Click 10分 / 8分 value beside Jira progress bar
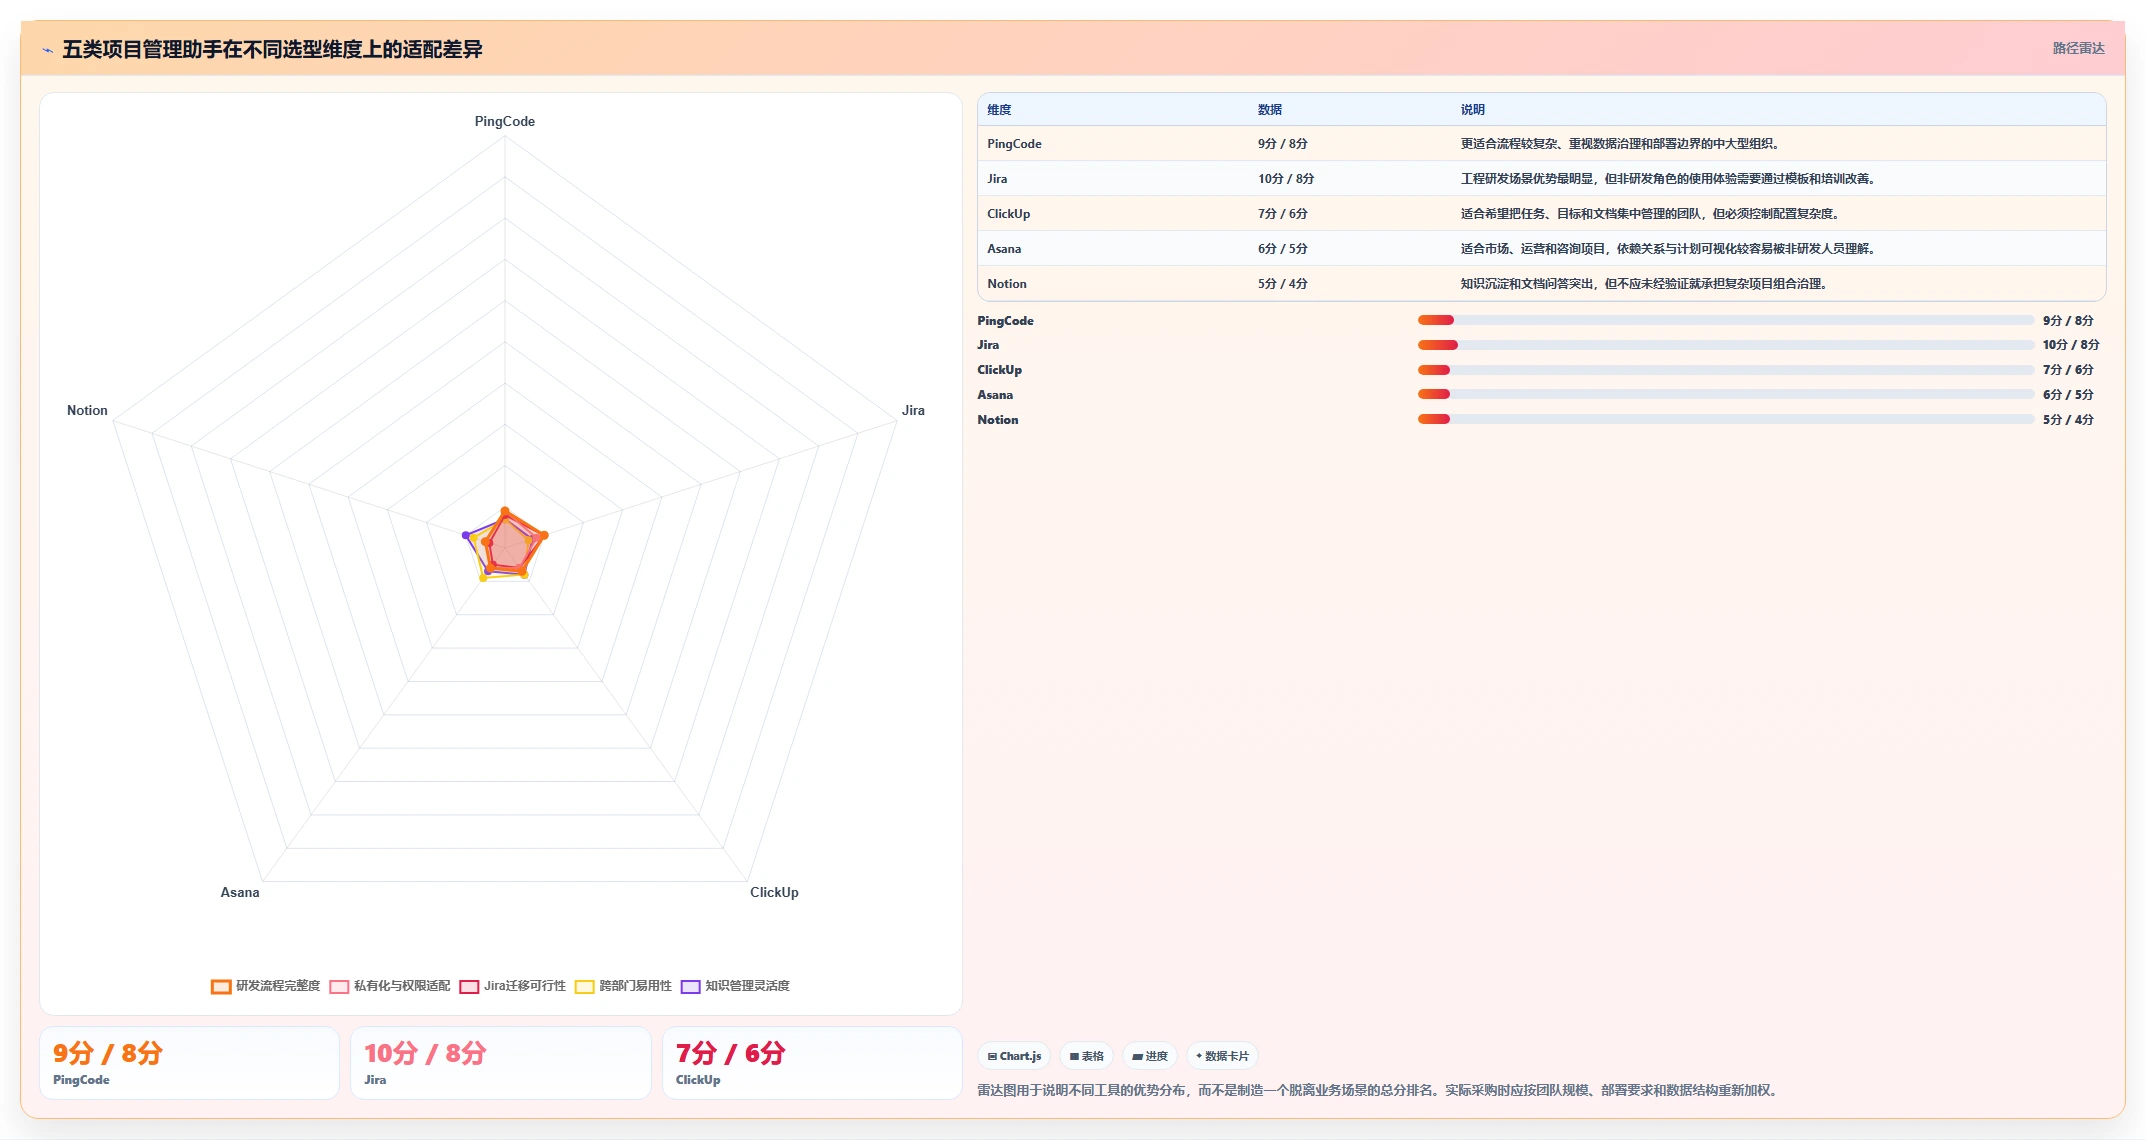Image resolution: width=2146 pixels, height=1140 pixels. click(2071, 345)
